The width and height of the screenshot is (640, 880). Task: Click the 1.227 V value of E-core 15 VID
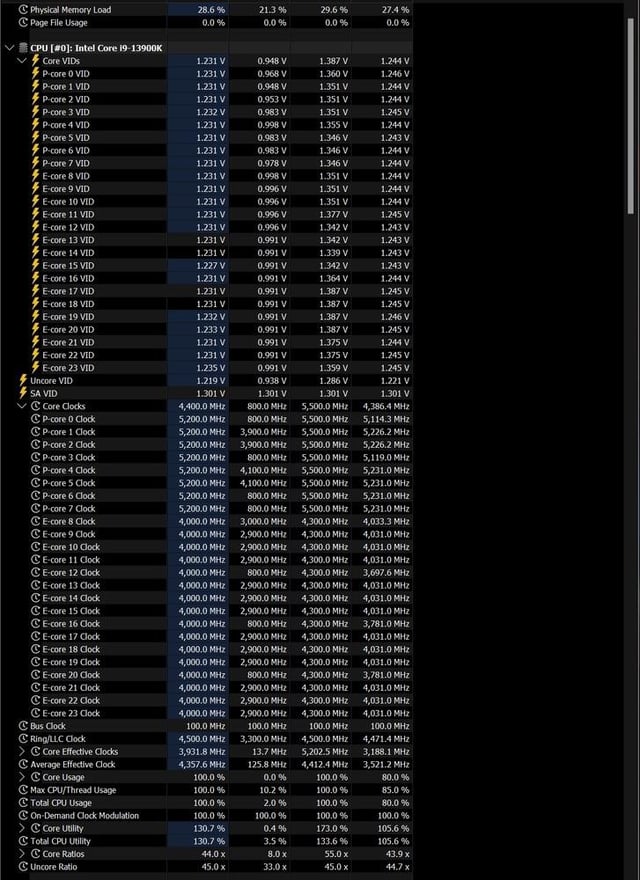click(x=211, y=265)
